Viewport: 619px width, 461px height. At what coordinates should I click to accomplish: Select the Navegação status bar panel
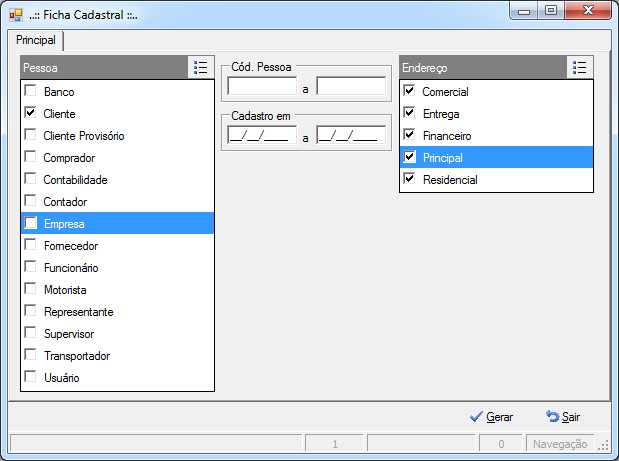point(560,444)
